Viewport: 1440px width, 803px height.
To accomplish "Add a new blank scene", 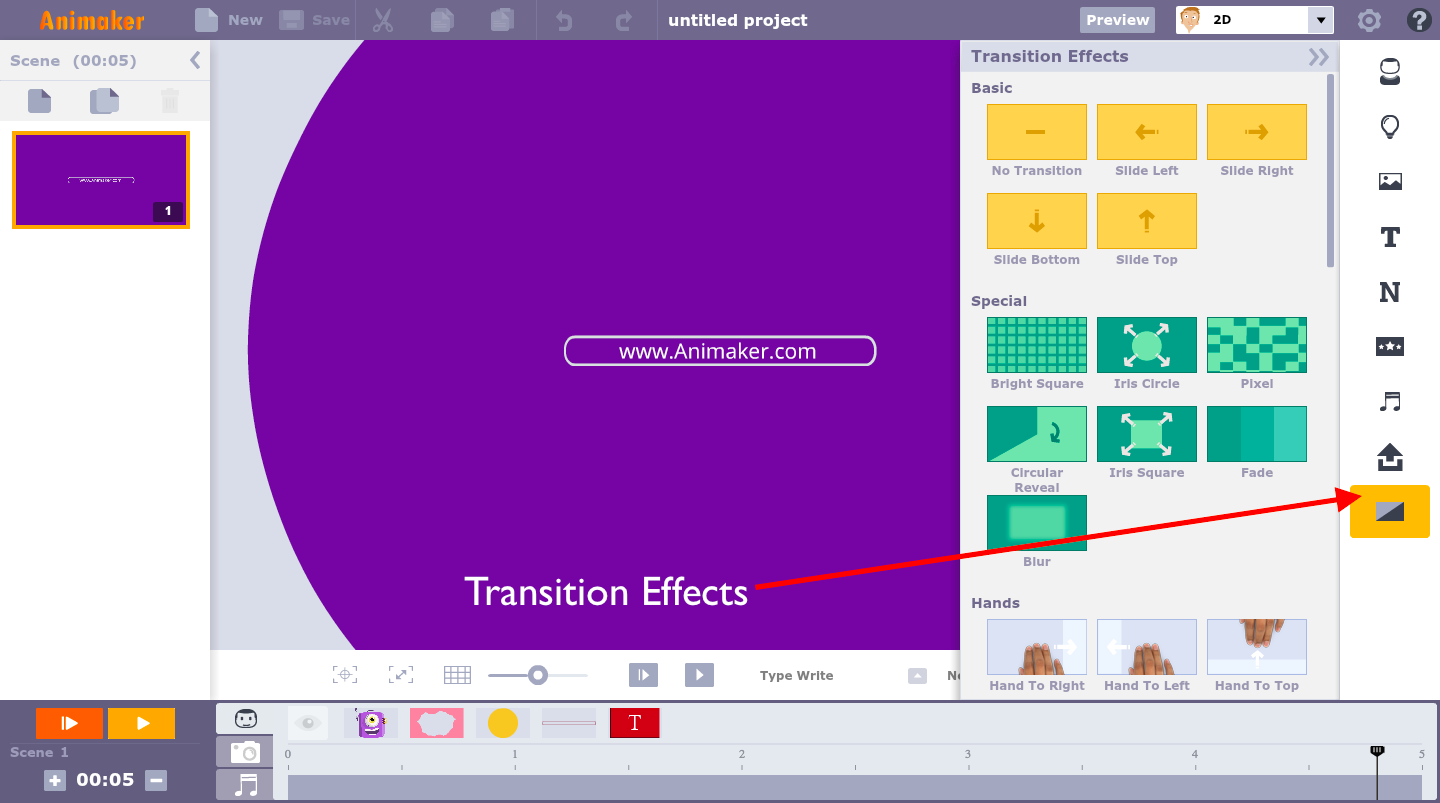I will click(x=39, y=100).
